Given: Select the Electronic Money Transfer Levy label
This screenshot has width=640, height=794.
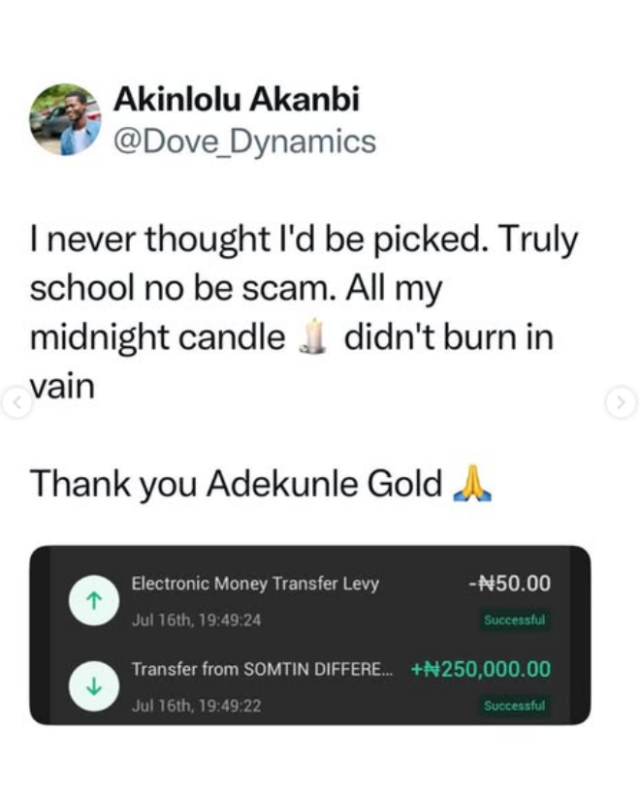Looking at the screenshot, I should (x=255, y=584).
